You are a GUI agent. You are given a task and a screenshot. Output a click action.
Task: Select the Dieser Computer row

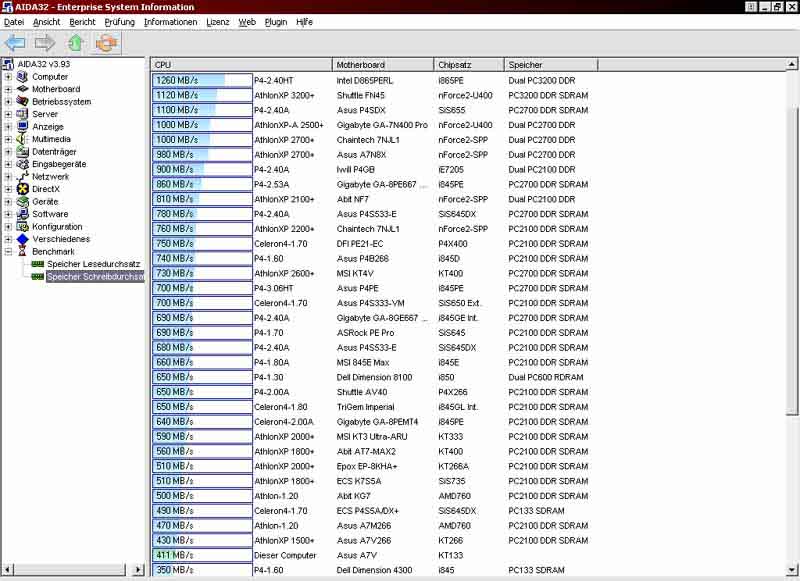tap(374, 555)
